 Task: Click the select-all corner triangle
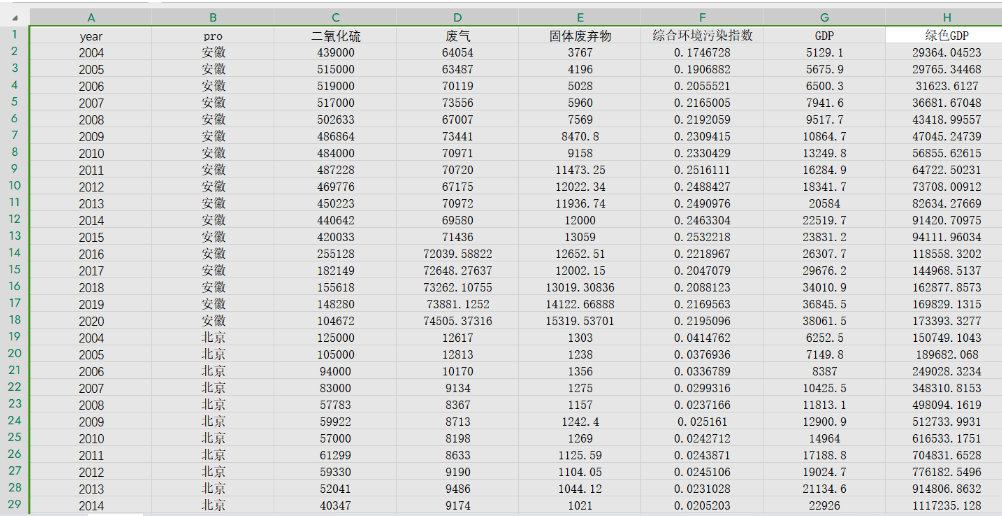[x=15, y=18]
